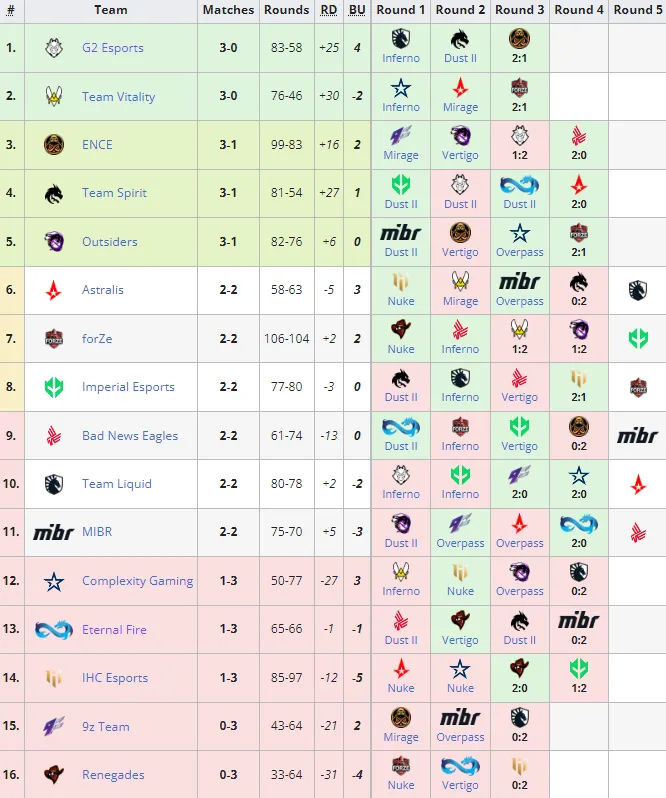The image size is (666, 798).
Task: Open Overpass map link in 9z Team's Round 2
Action: click(460, 737)
